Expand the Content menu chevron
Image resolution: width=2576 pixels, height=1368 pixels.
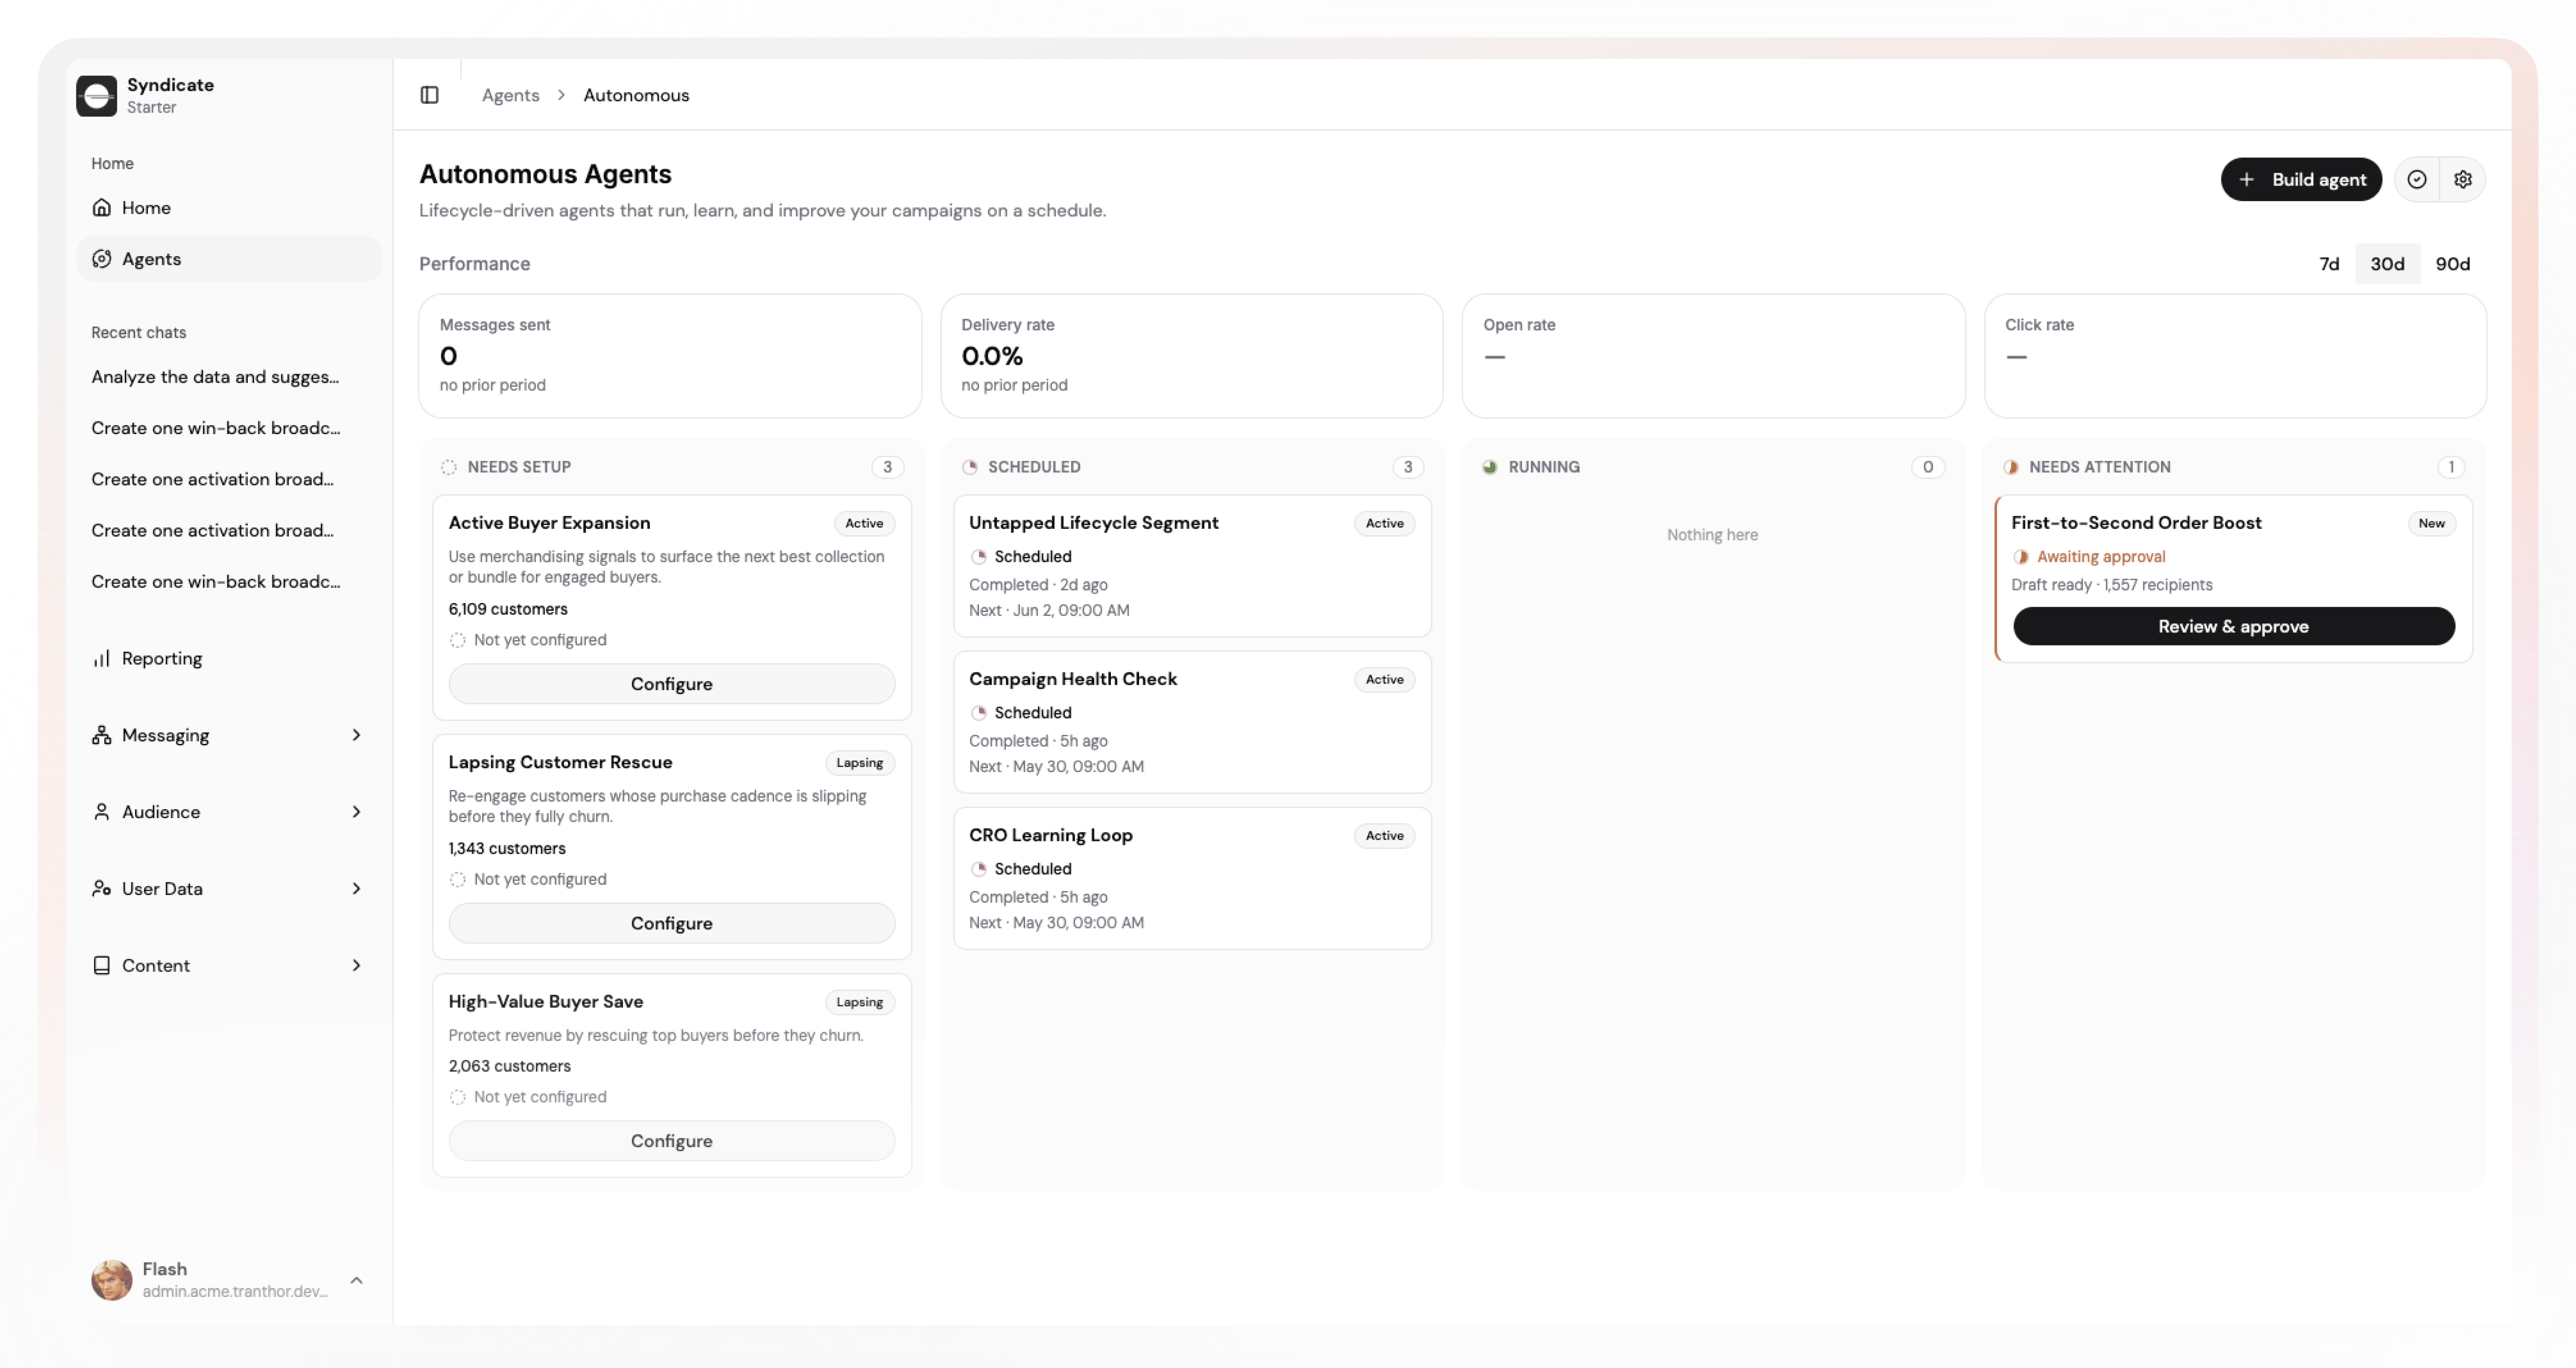356,965
